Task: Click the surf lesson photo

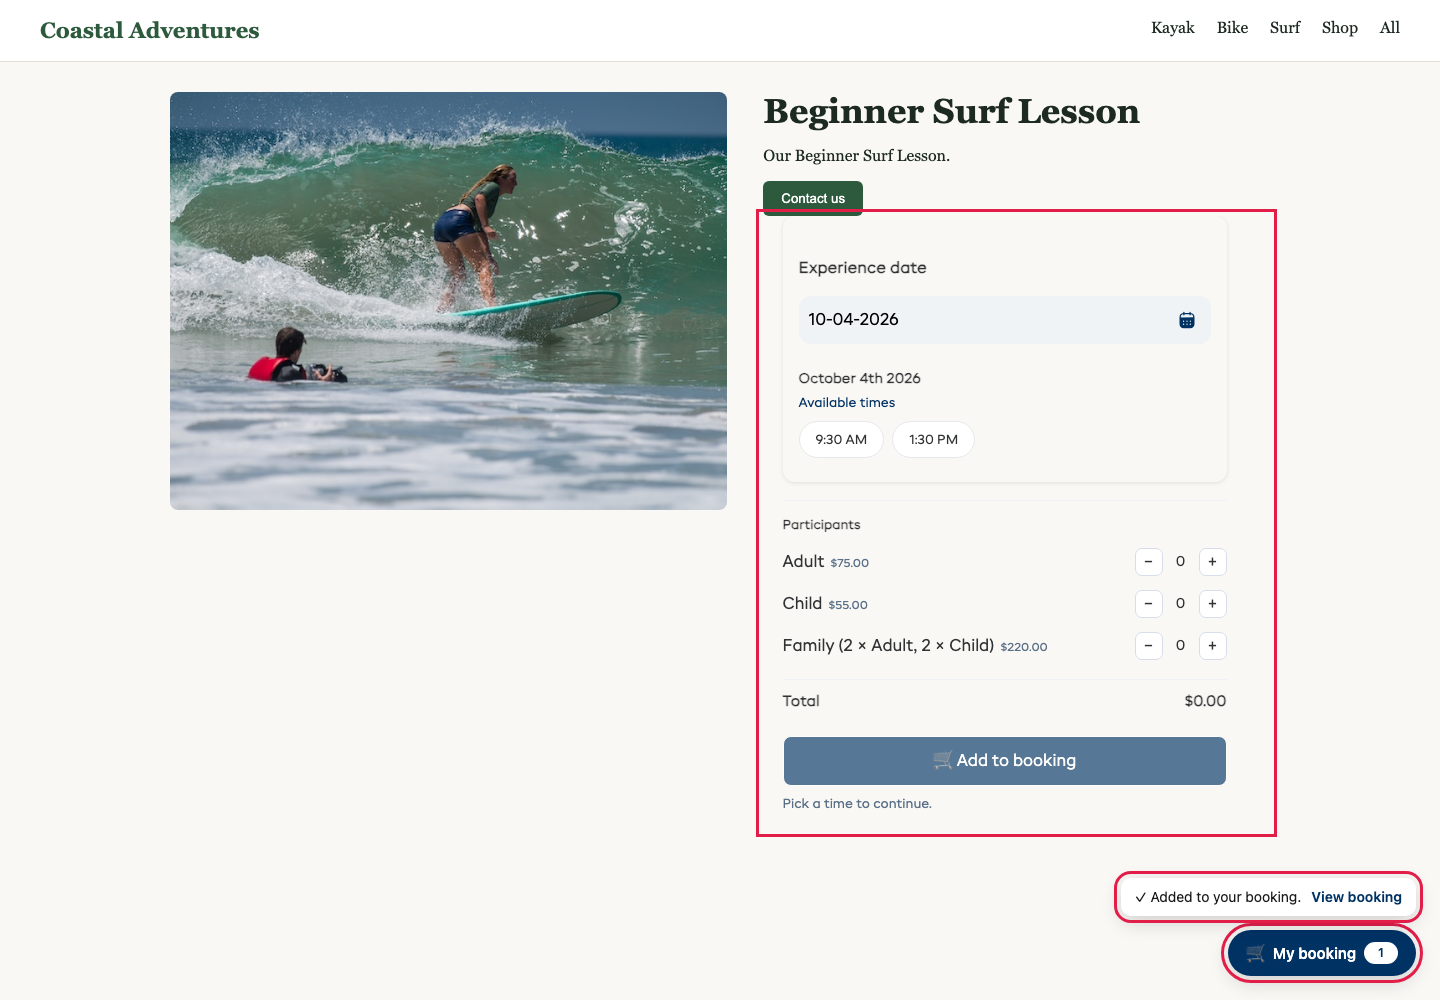Action: [x=448, y=301]
